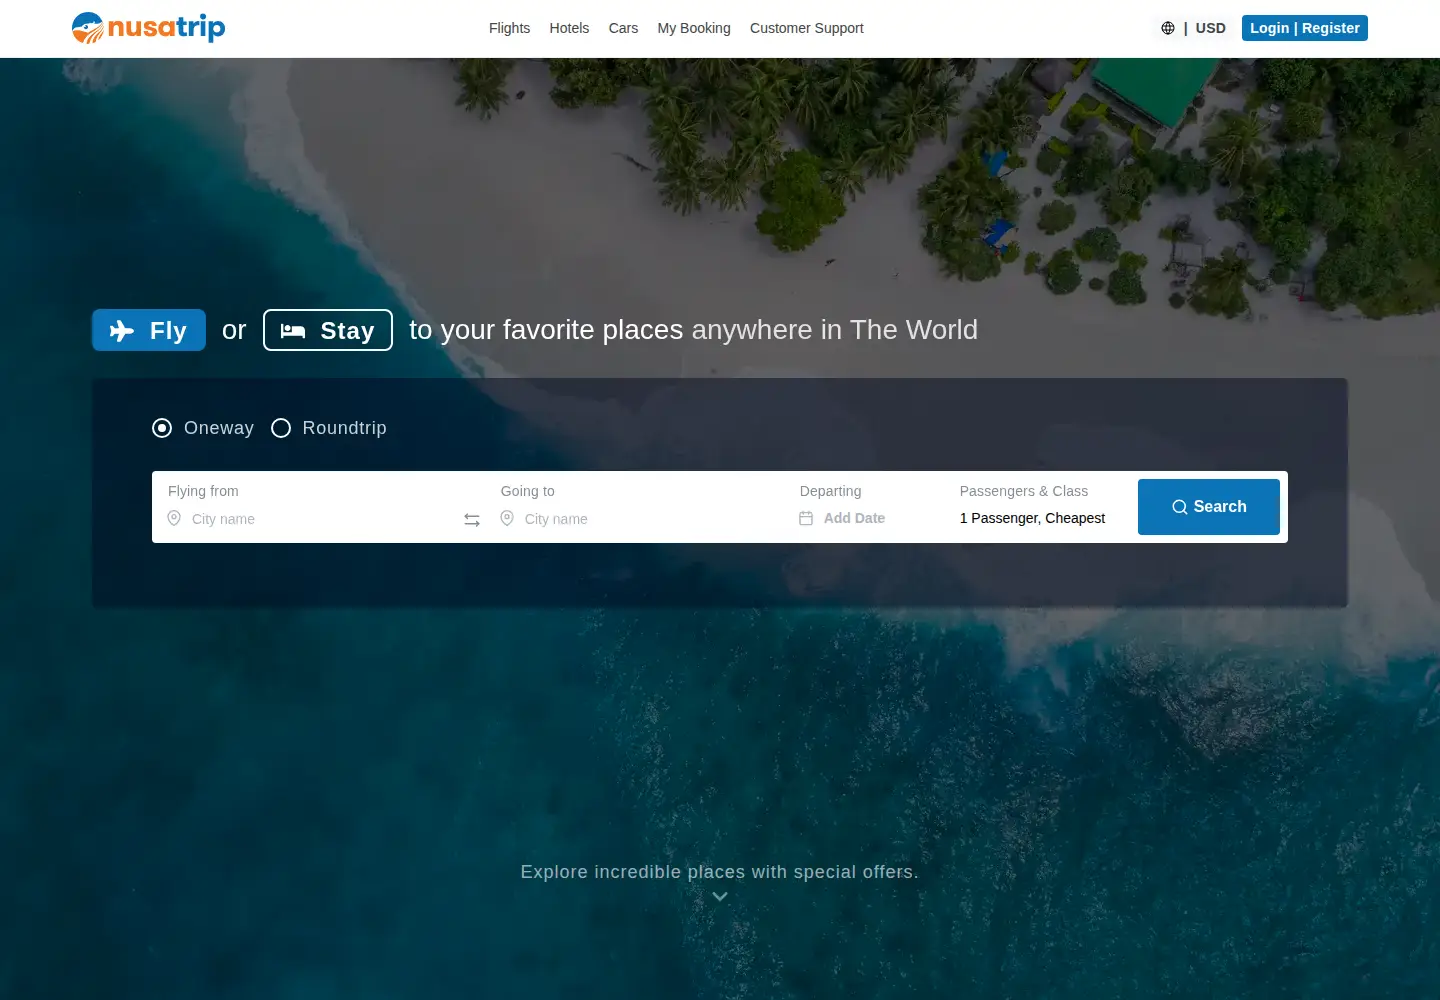The height and width of the screenshot is (1000, 1440).
Task: Click the globe language icon
Action: [x=1167, y=28]
